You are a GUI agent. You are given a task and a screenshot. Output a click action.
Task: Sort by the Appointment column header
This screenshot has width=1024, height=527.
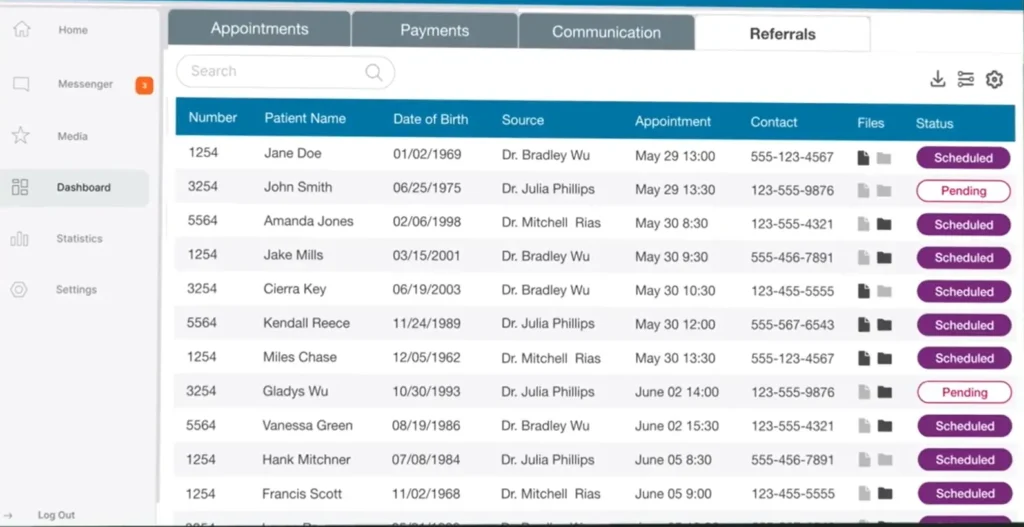tap(673, 121)
